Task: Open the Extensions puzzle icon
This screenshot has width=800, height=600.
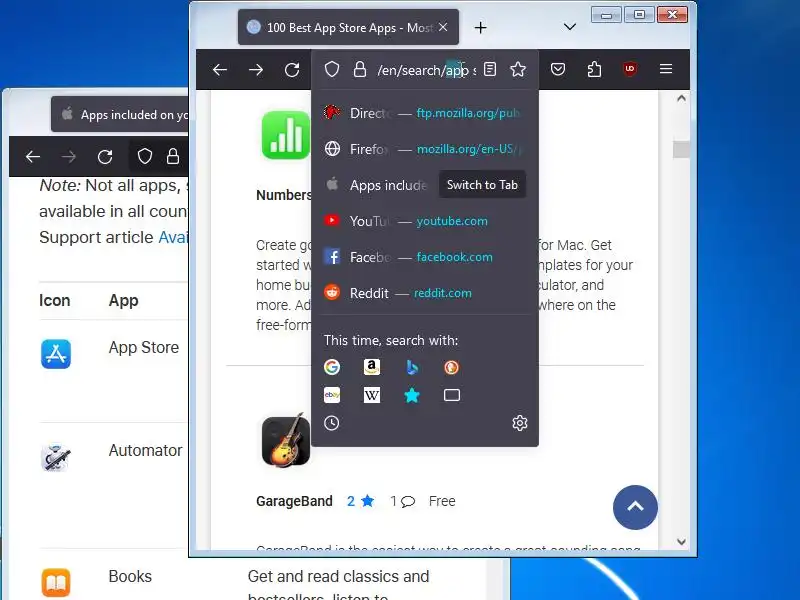Action: pos(594,69)
